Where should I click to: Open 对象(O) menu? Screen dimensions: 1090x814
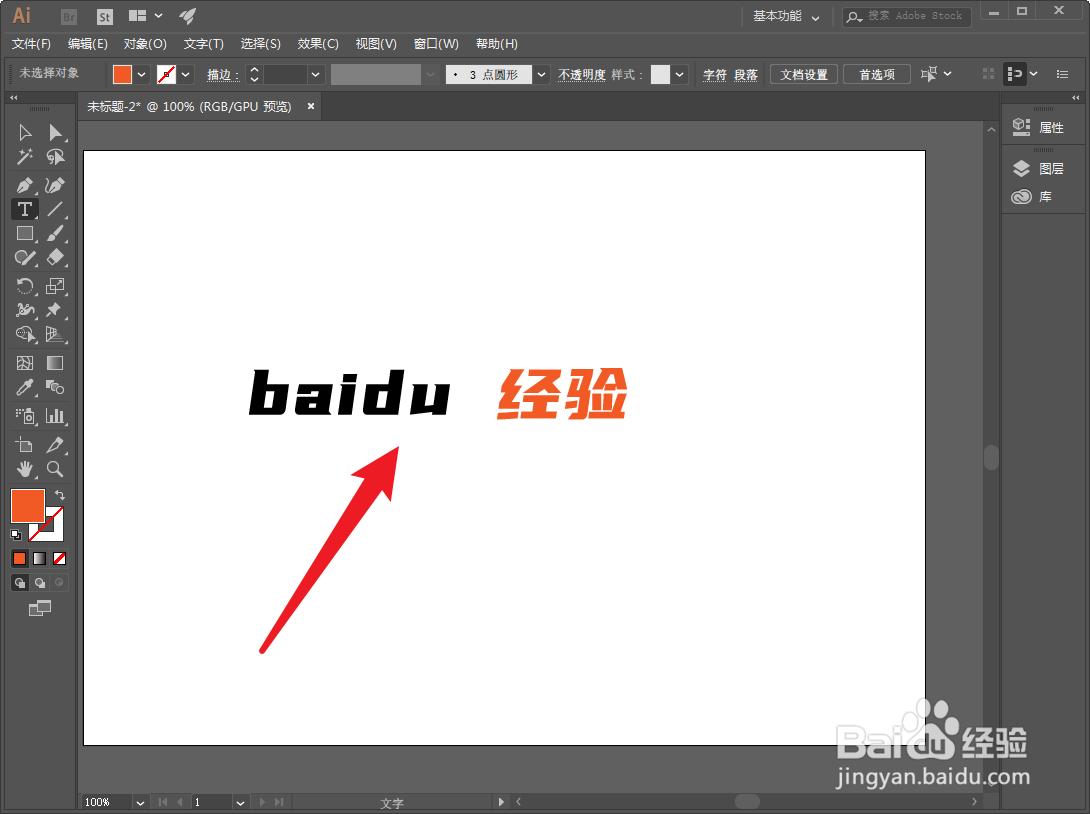(x=145, y=44)
